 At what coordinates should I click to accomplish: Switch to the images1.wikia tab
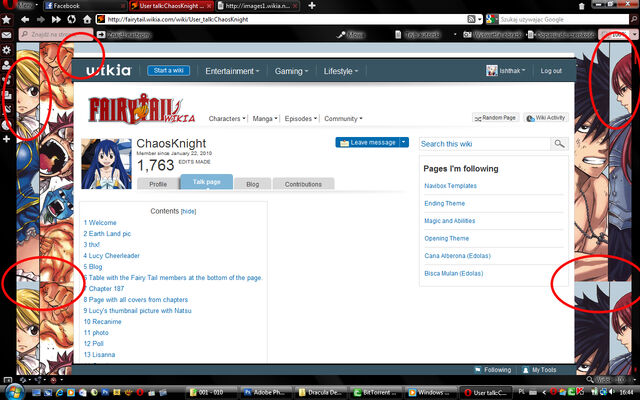(x=258, y=6)
